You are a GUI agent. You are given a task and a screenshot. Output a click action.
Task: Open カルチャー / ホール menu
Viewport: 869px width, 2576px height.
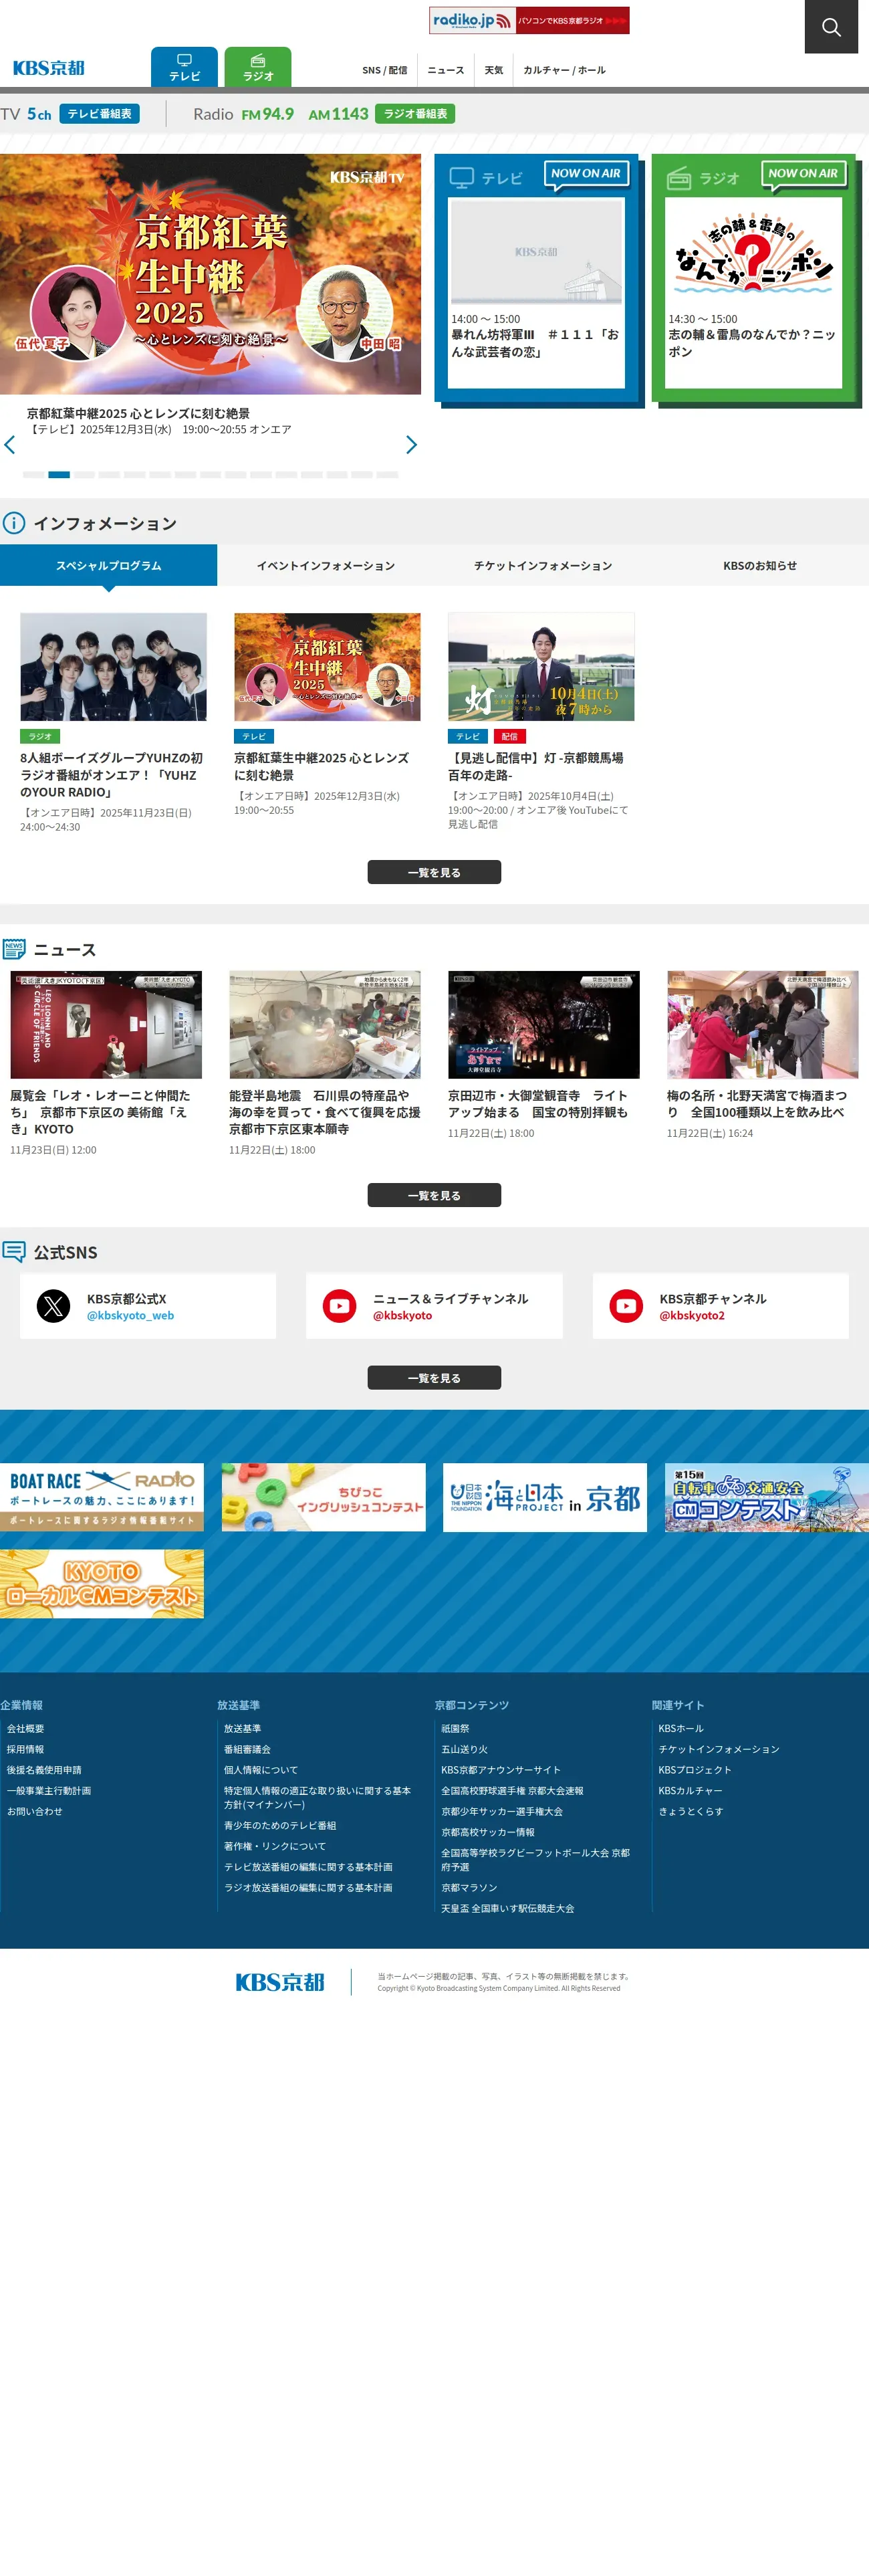[x=564, y=70]
